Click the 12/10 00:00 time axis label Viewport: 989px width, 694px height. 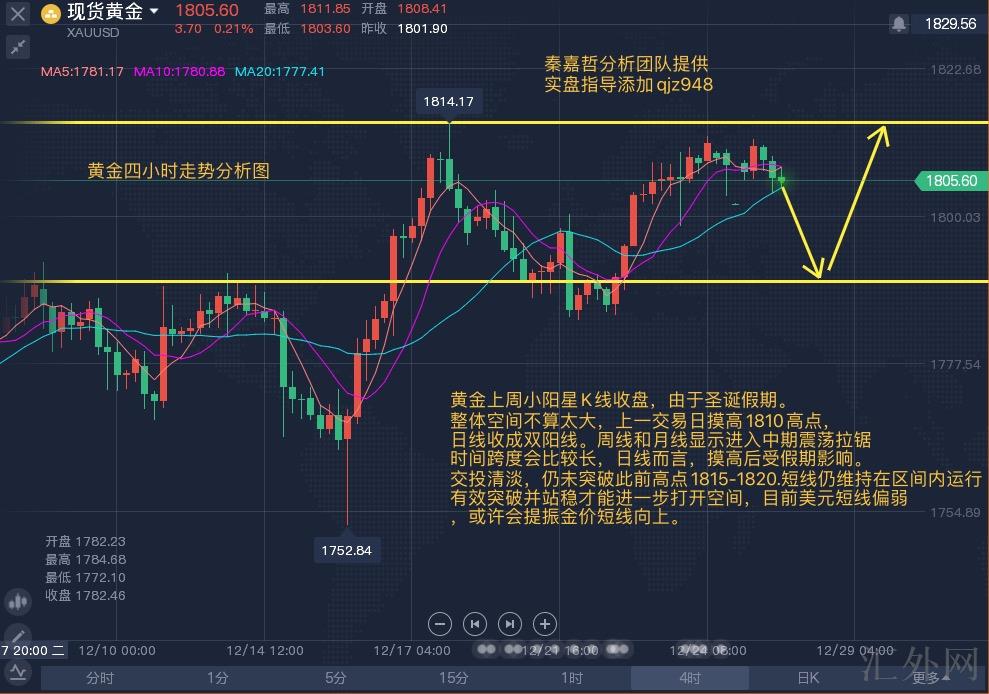[x=117, y=650]
